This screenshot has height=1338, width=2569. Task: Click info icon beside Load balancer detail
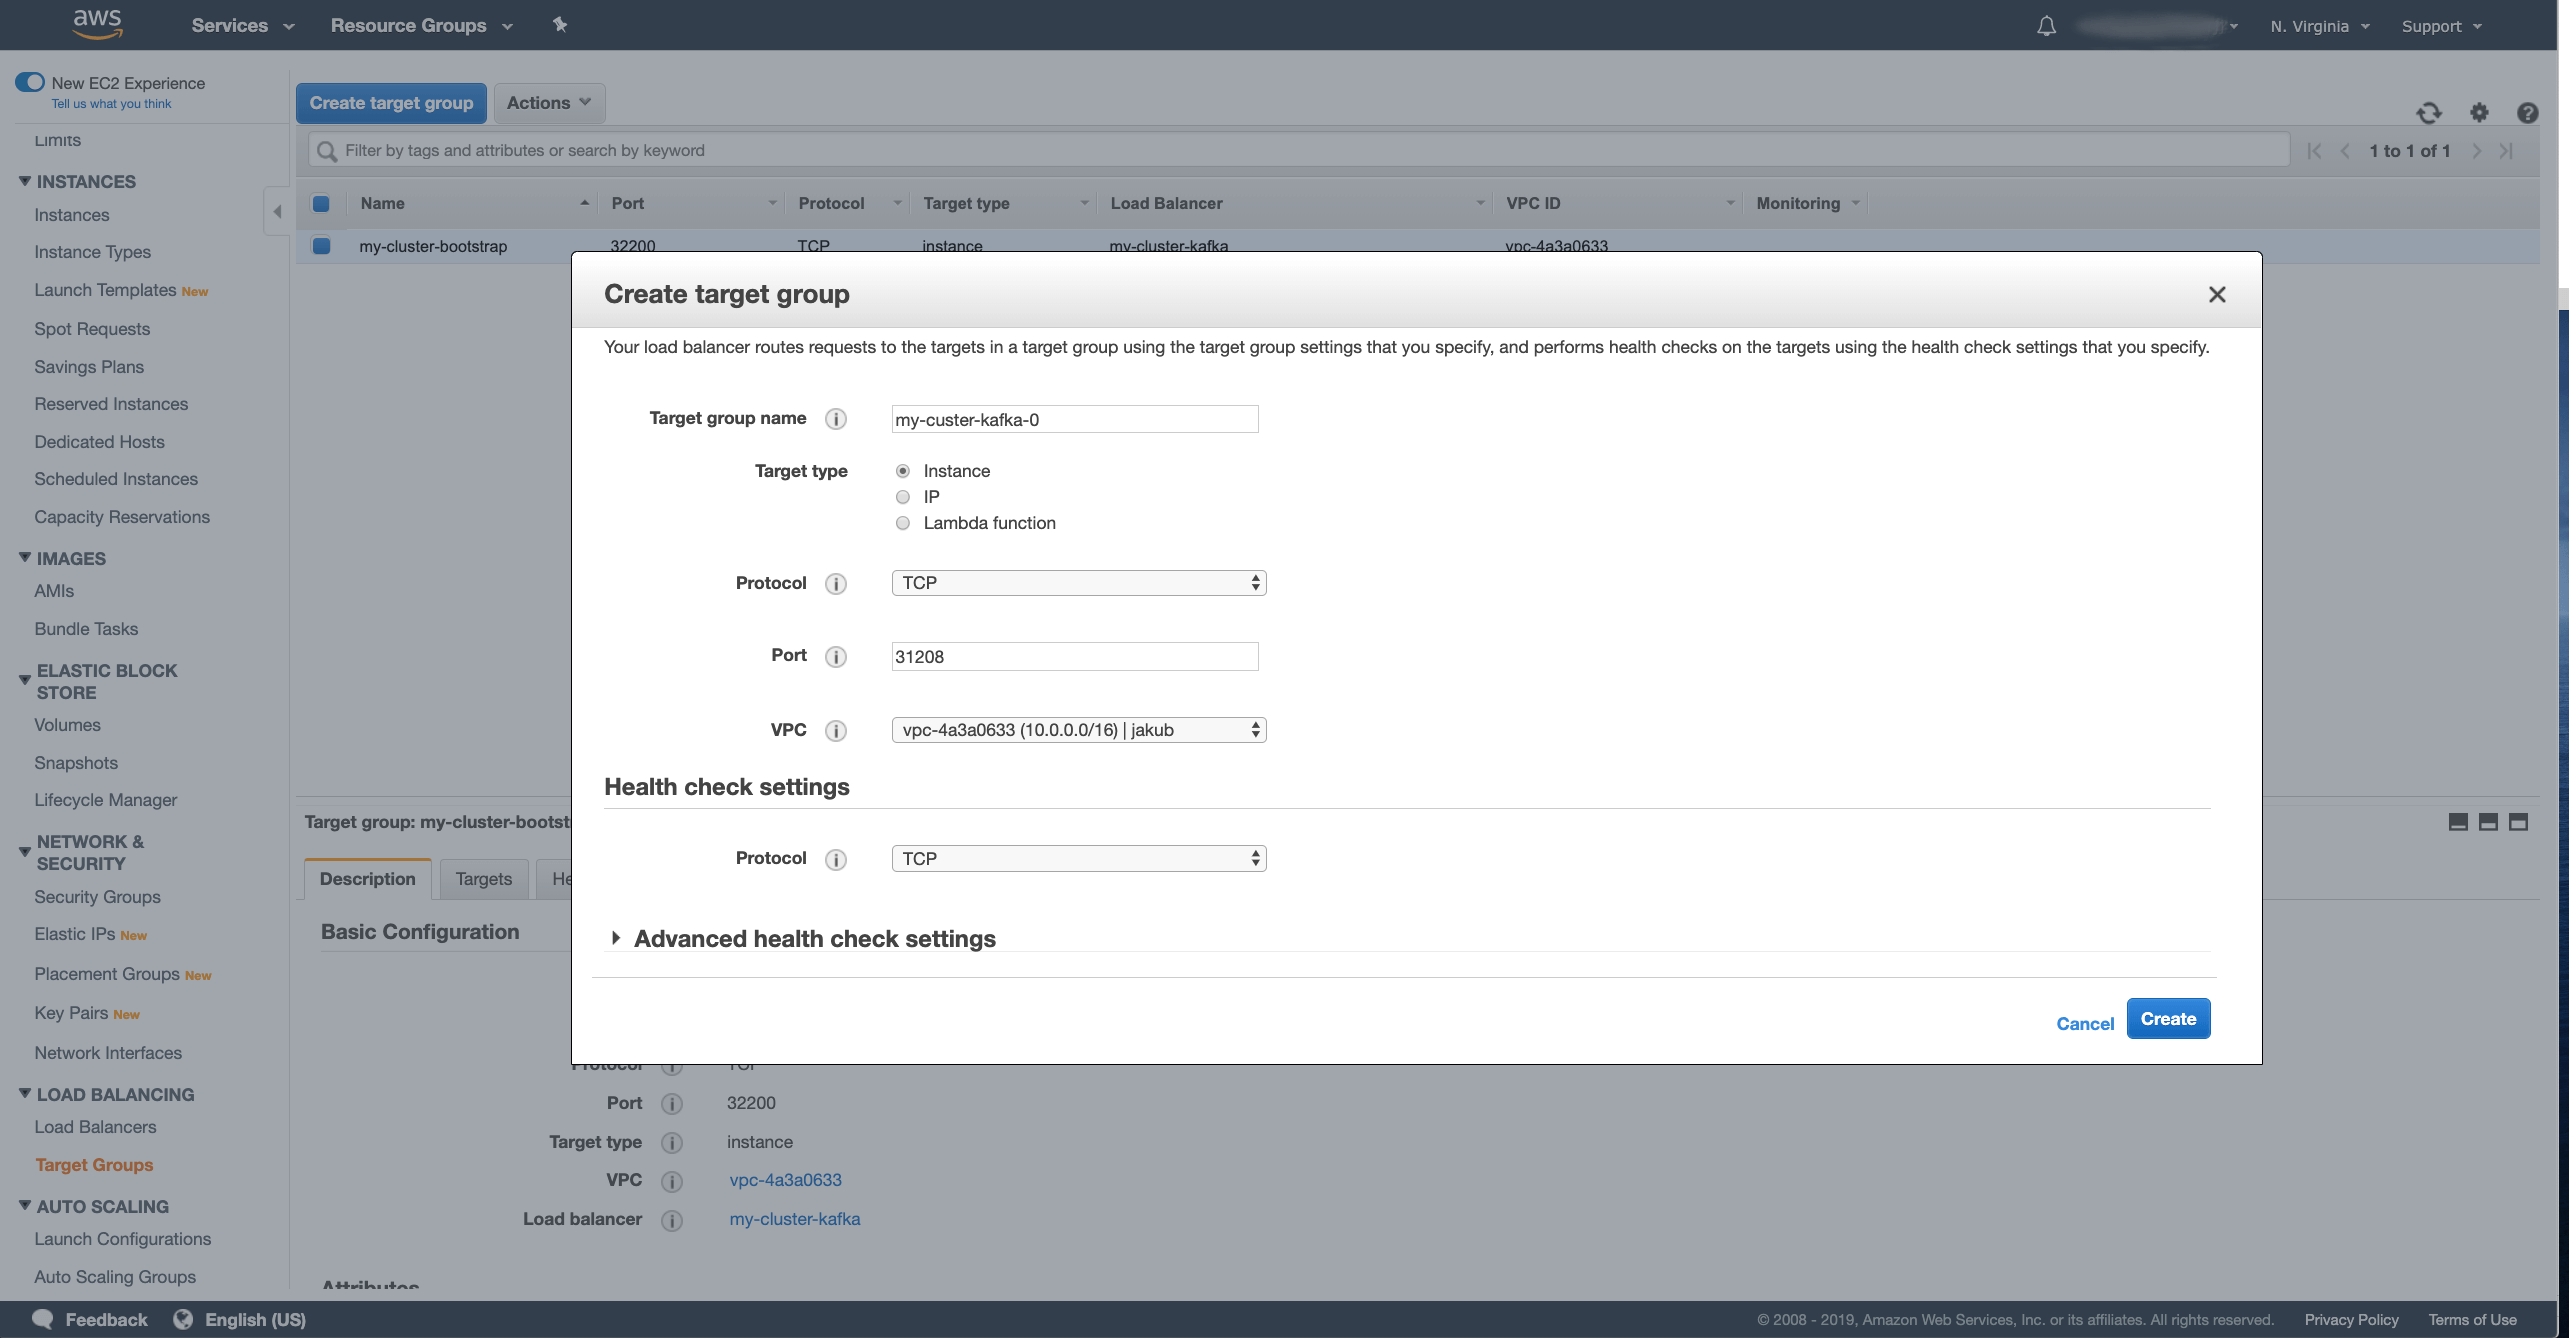pos(672,1220)
